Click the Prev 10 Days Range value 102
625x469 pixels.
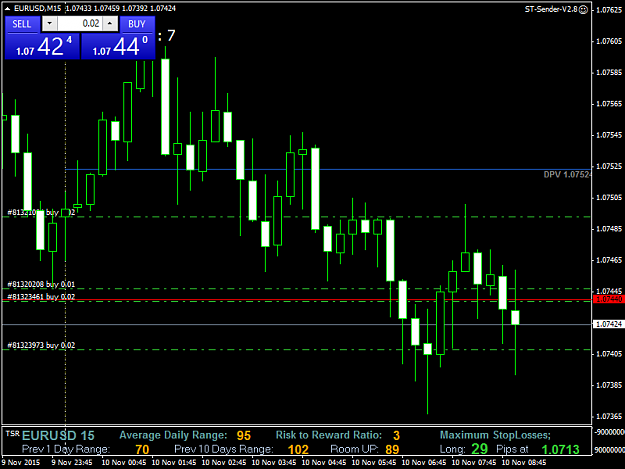tap(298, 450)
